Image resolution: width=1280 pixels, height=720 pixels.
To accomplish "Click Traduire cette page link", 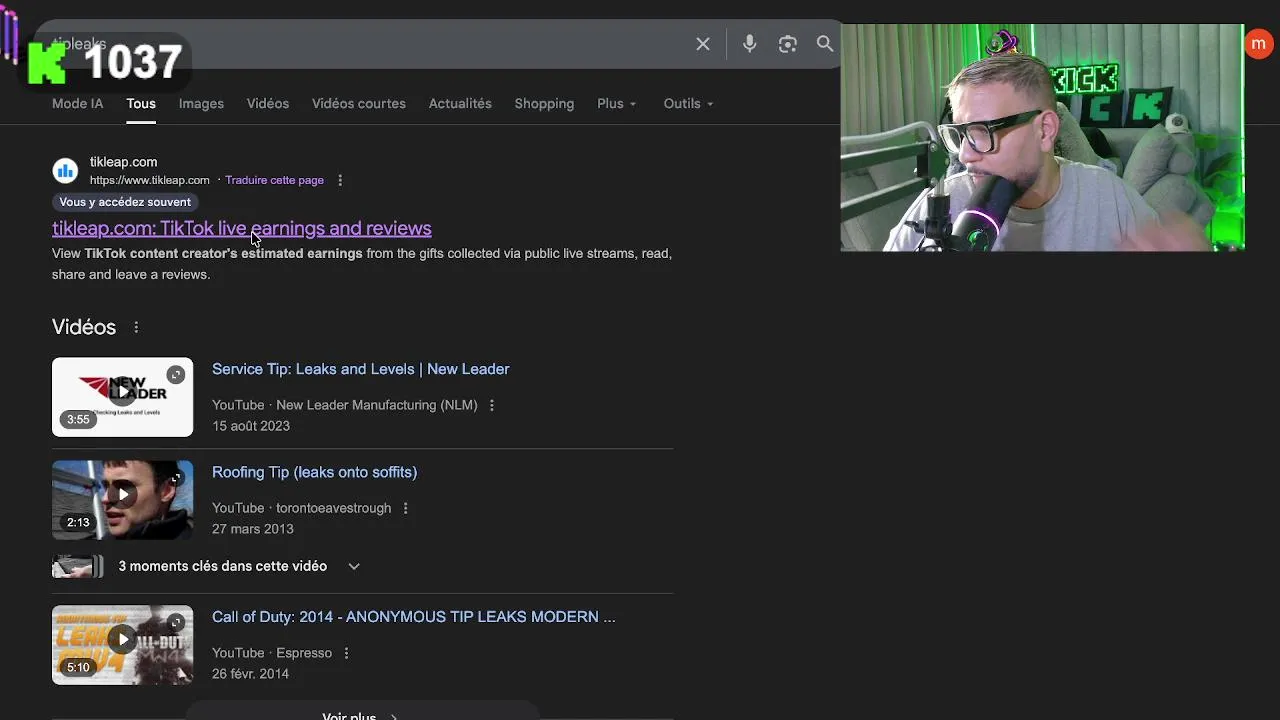I will click(274, 180).
